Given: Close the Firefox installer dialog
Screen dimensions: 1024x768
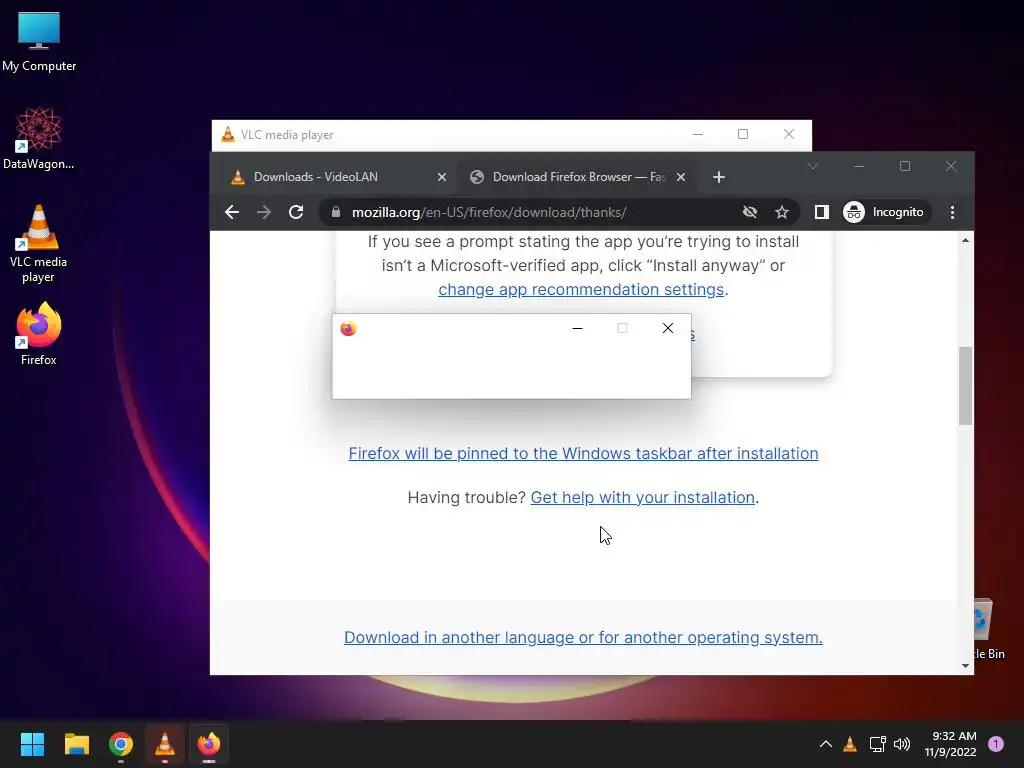Looking at the screenshot, I should coord(667,328).
